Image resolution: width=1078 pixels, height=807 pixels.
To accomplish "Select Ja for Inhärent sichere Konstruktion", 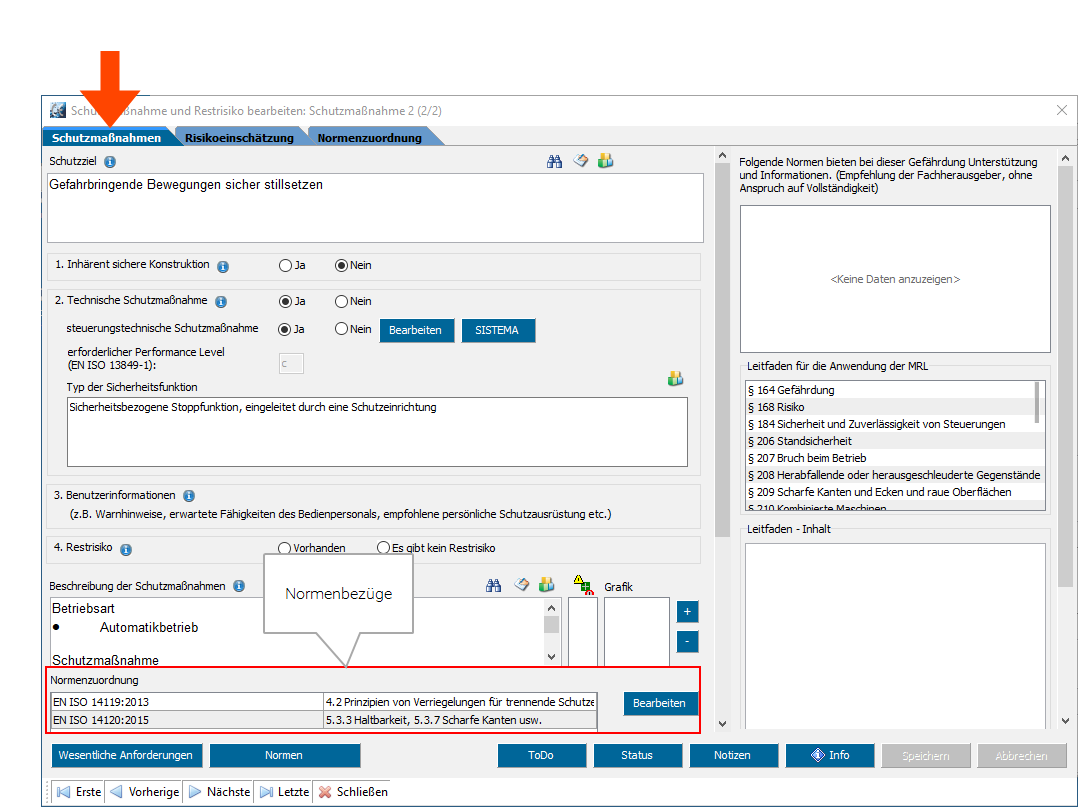I will click(x=286, y=266).
